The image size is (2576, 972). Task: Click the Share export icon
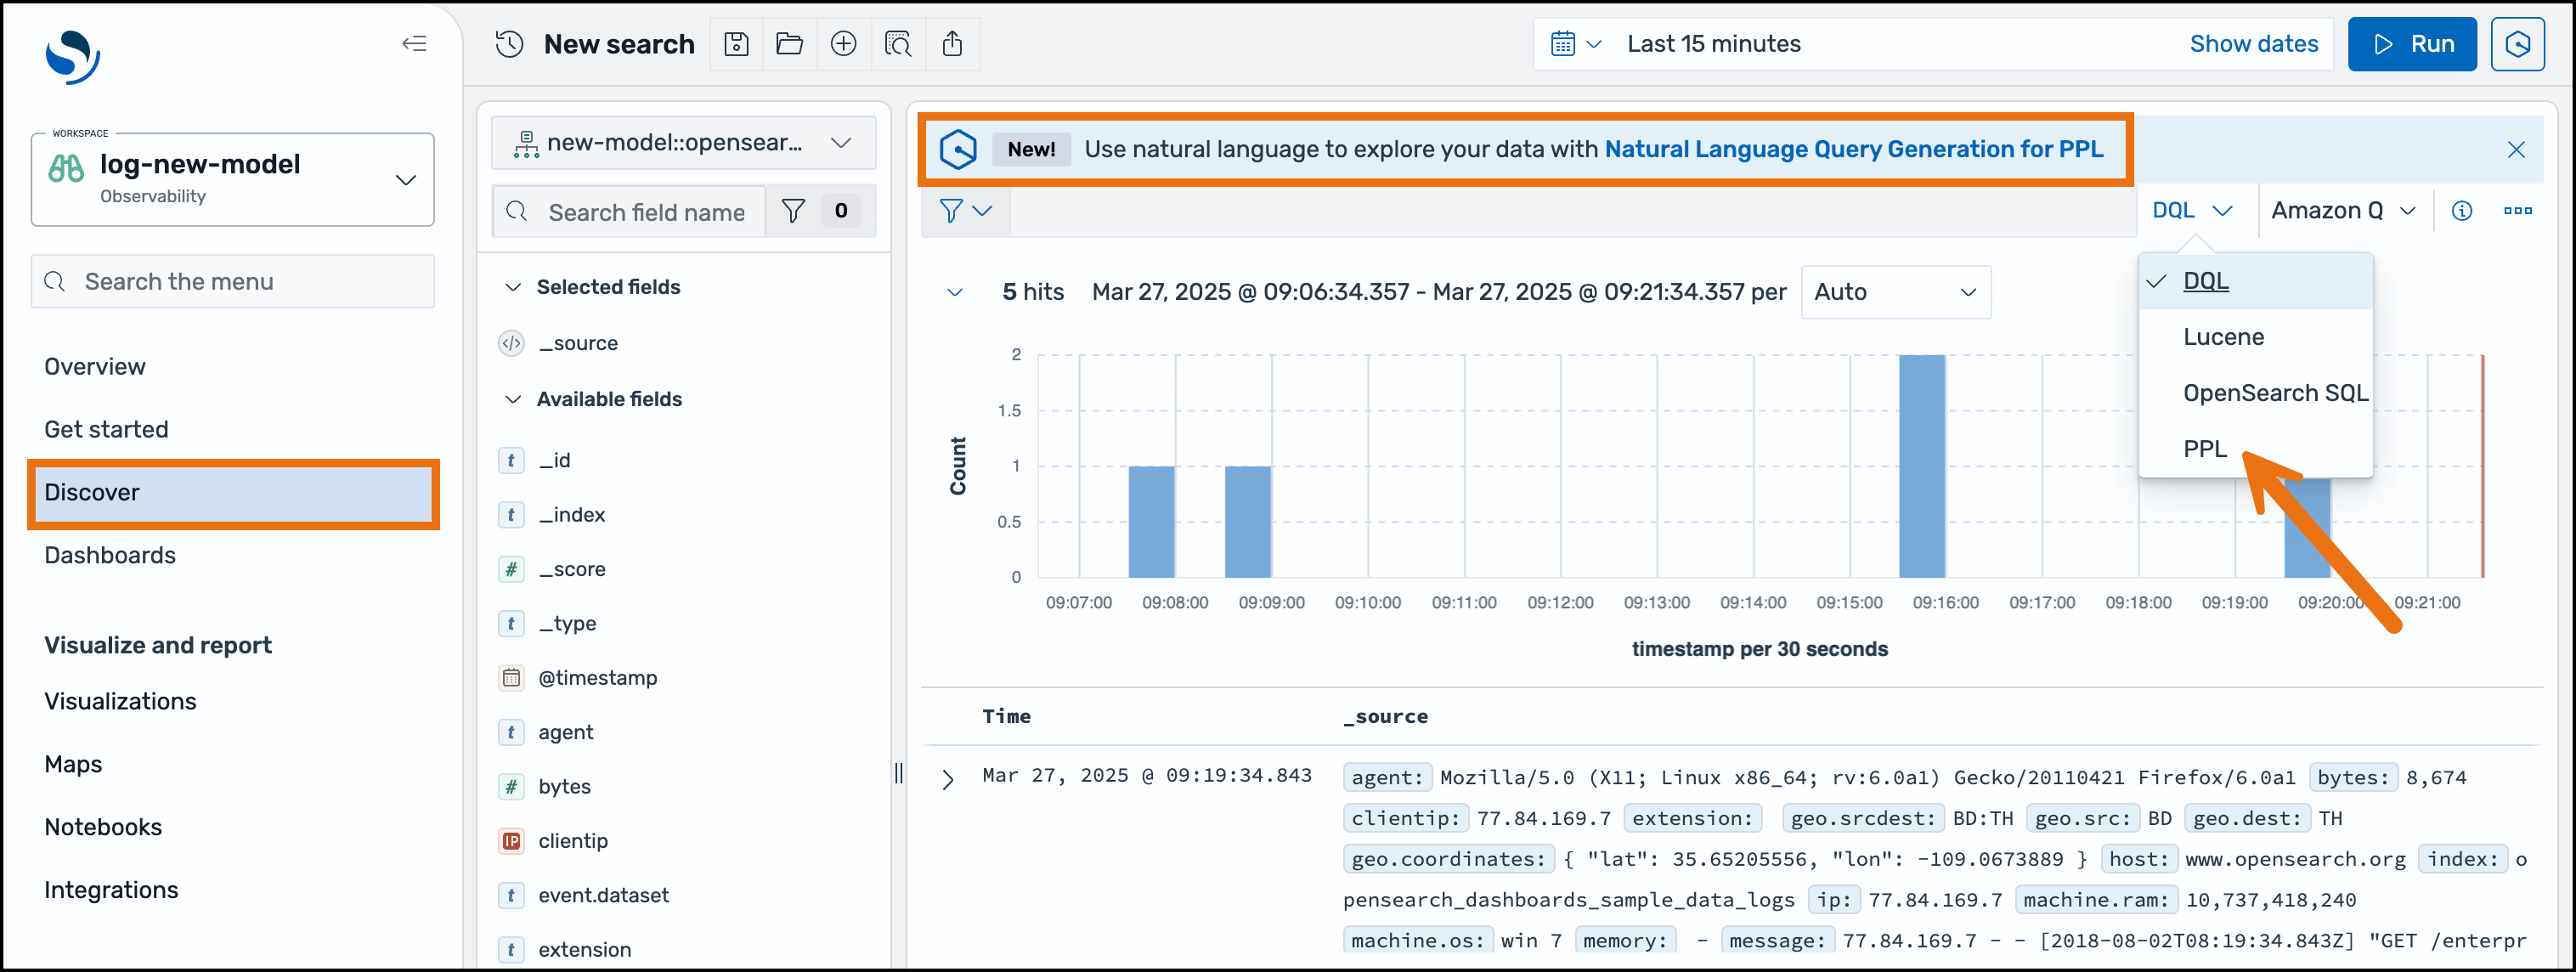tap(952, 44)
